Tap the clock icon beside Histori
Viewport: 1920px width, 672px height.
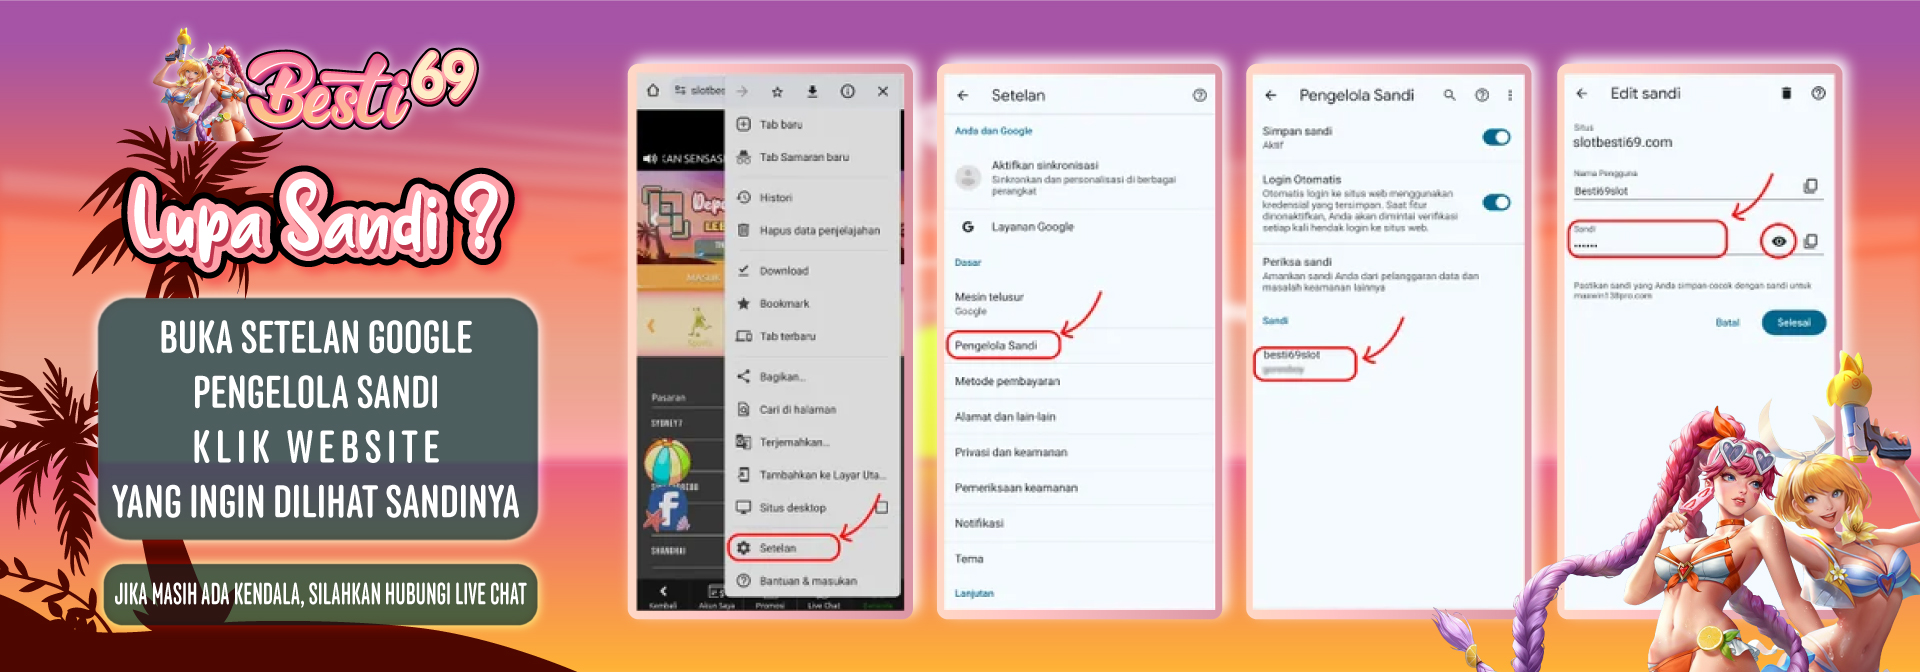pos(743,197)
